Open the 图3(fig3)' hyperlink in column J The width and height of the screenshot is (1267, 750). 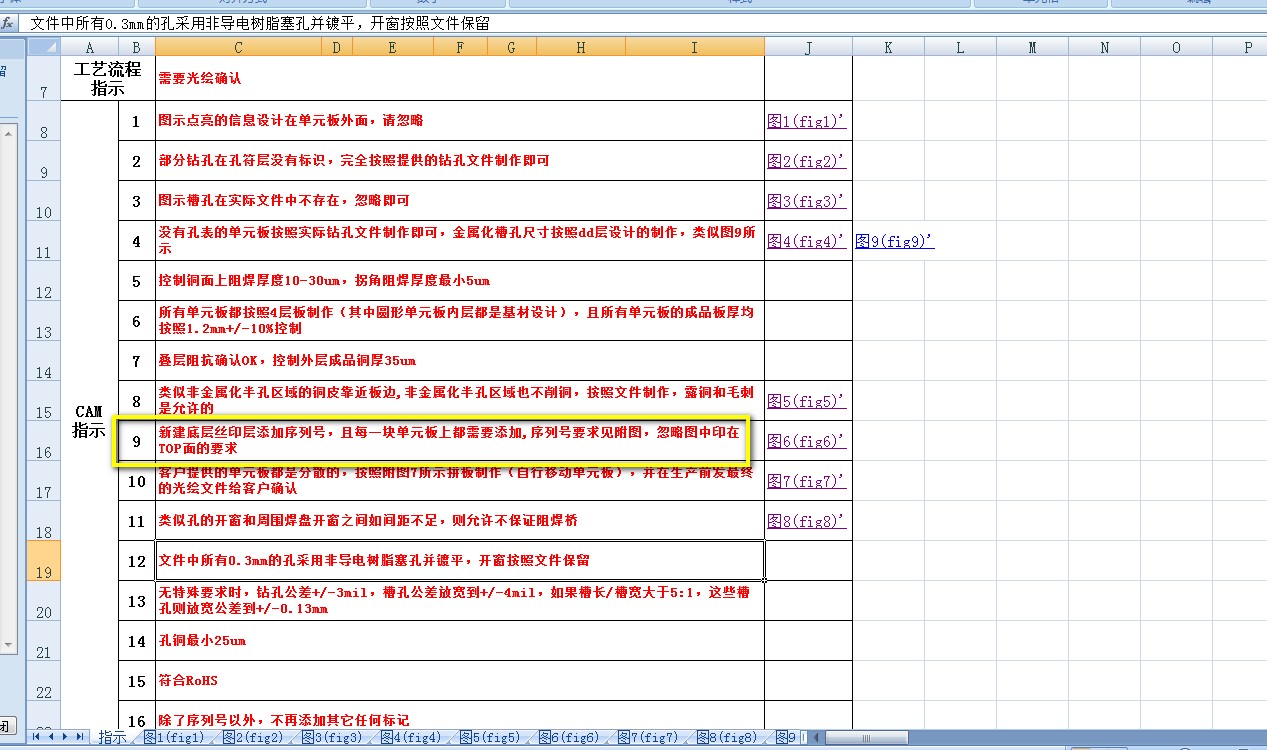click(807, 201)
